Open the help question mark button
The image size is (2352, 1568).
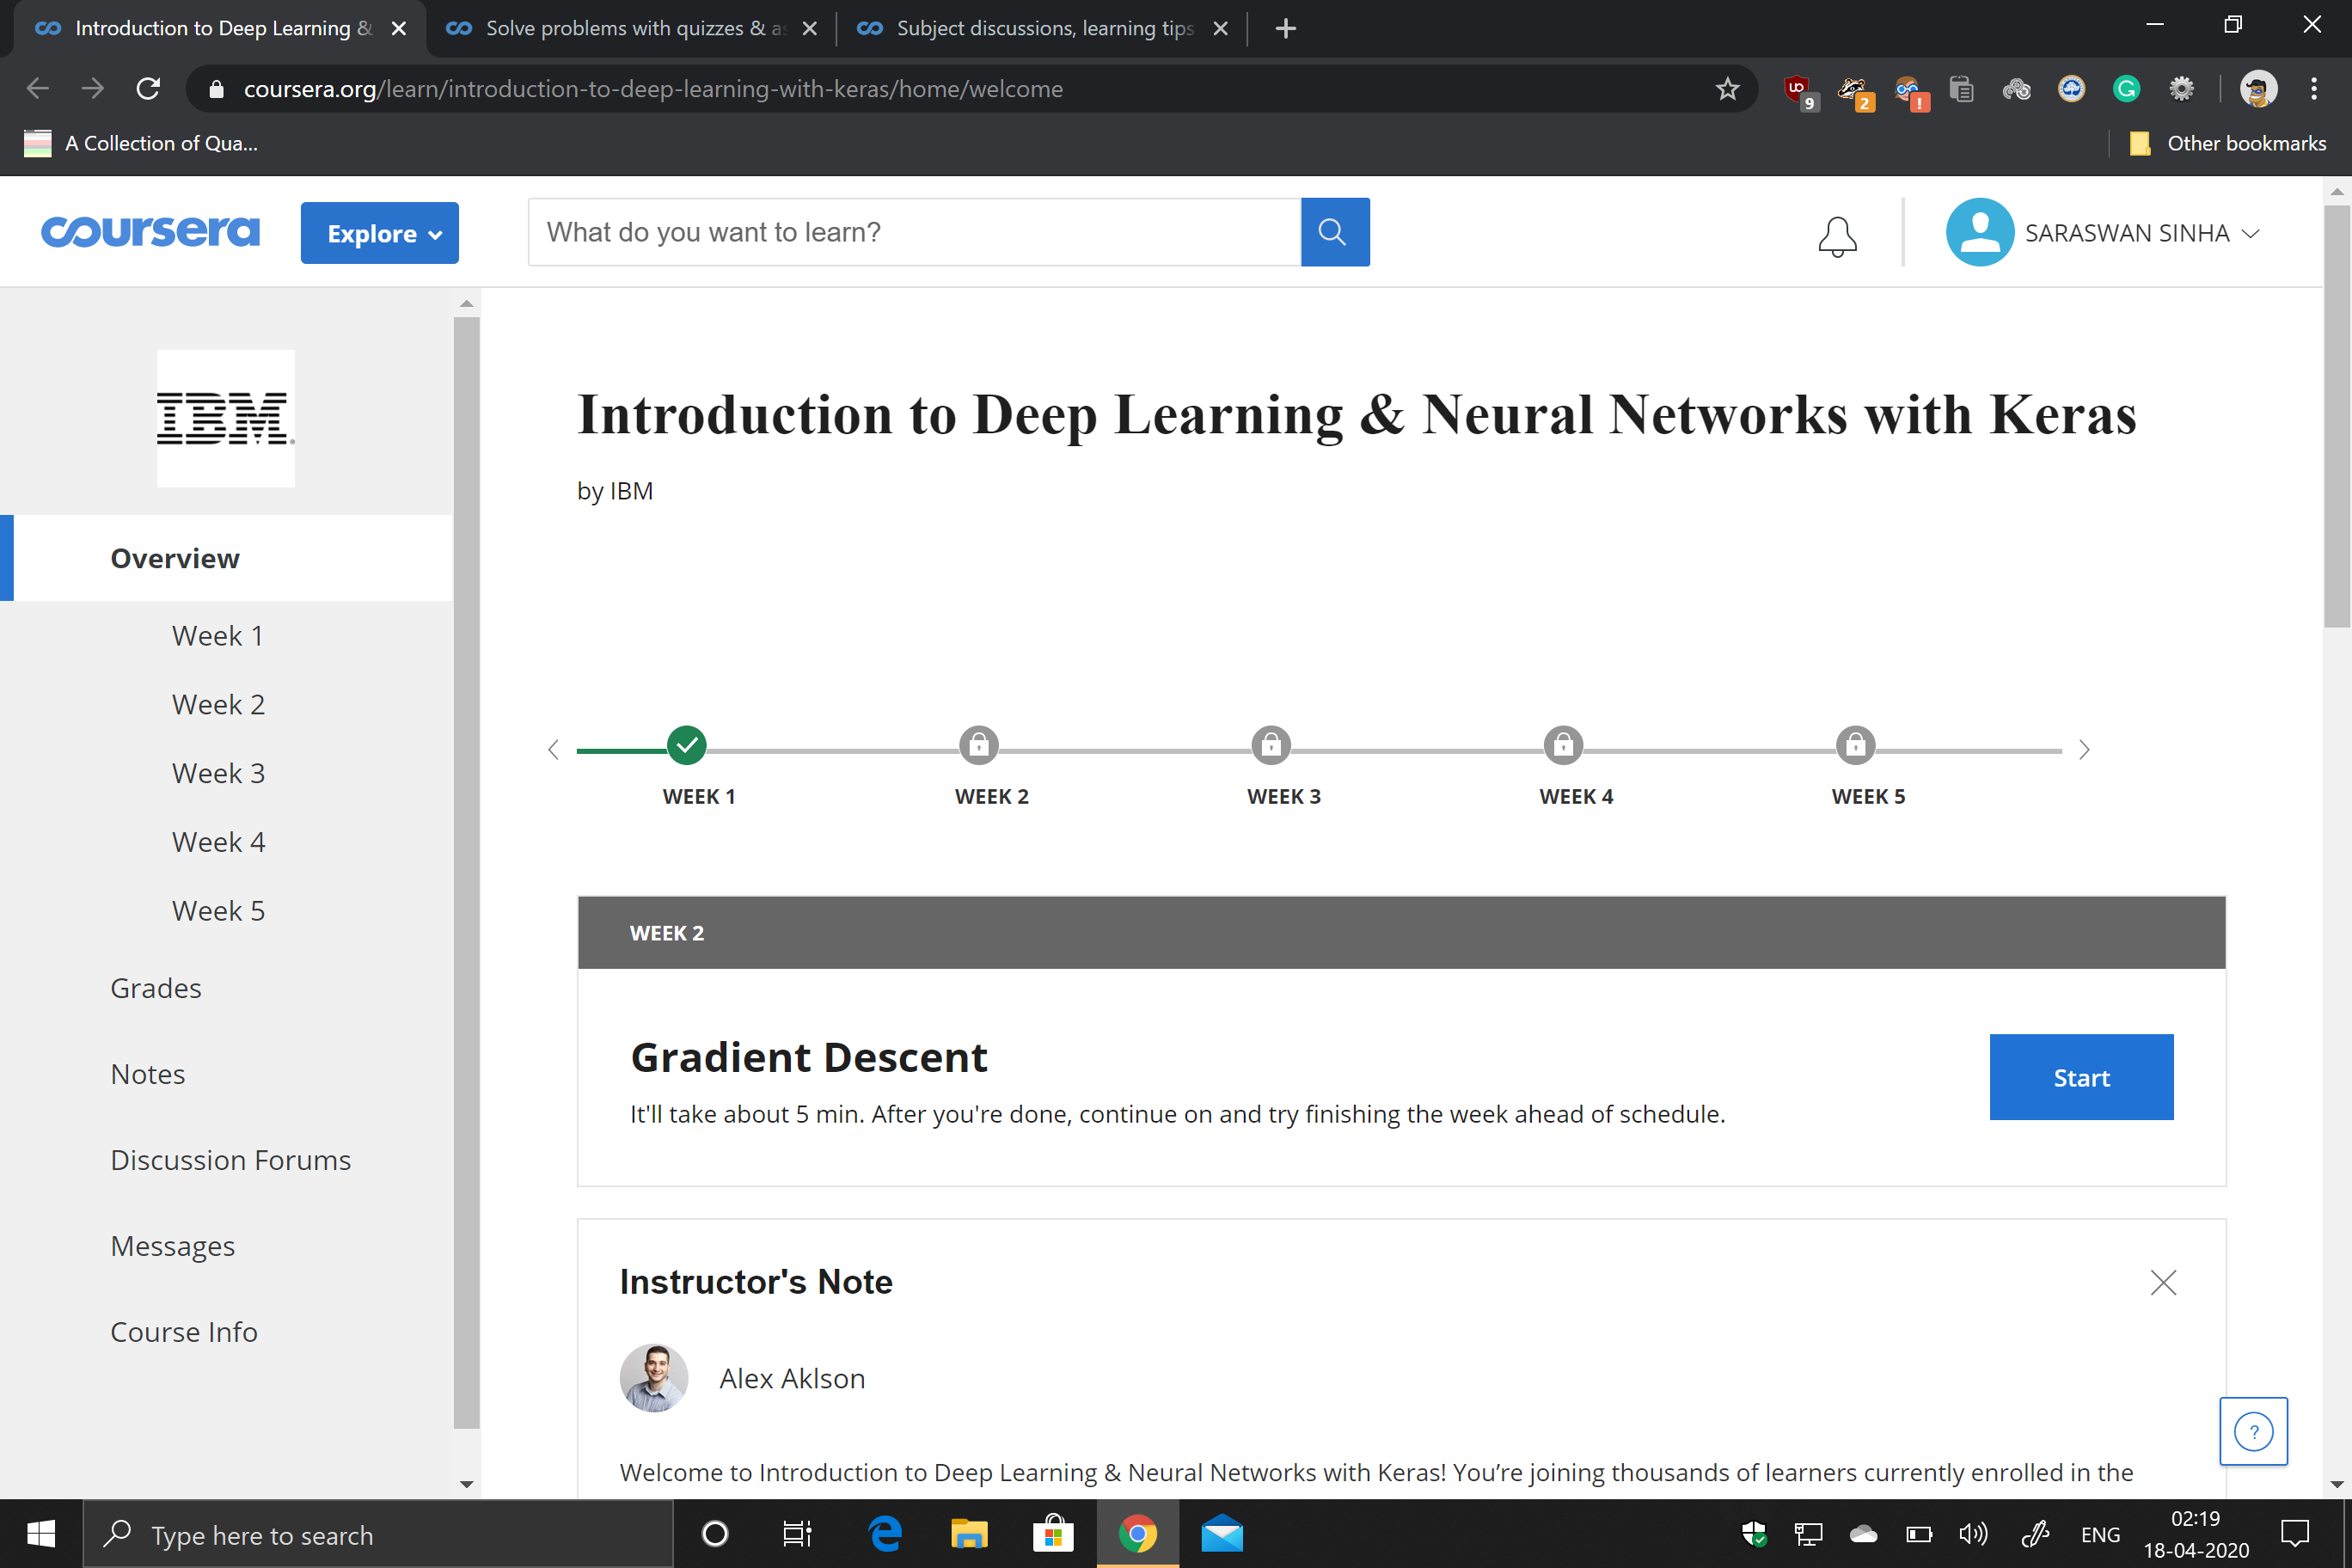2253,1431
